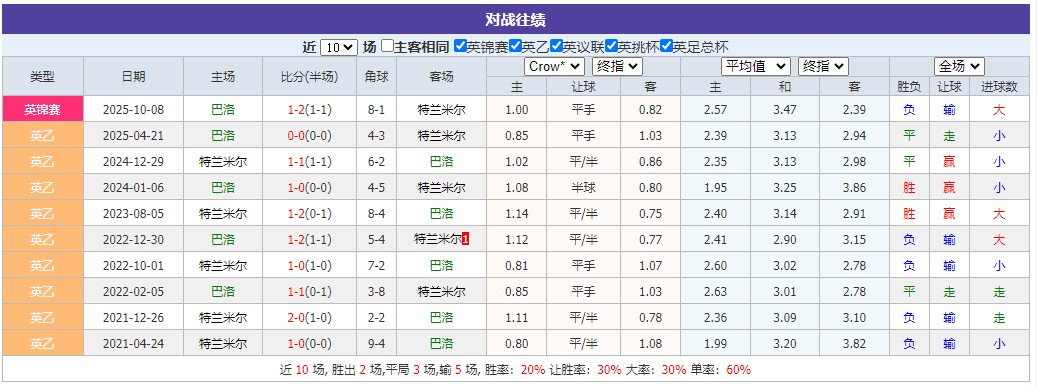1037x386 pixels.
Task: Click 大 goals result in 2025-10-08 row
Action: tap(999, 110)
